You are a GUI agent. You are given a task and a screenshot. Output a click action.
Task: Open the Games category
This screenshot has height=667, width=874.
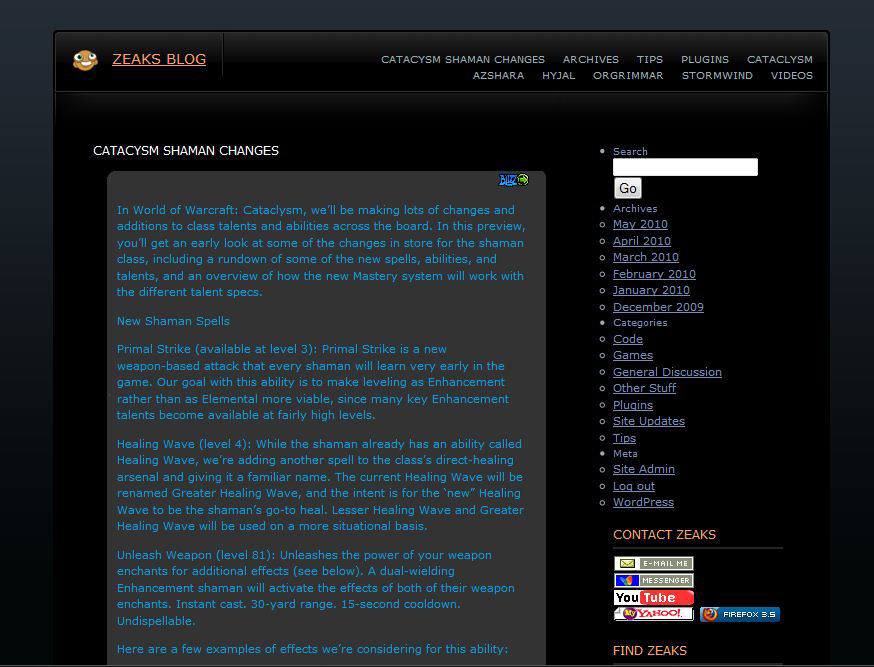pyautogui.click(x=633, y=355)
